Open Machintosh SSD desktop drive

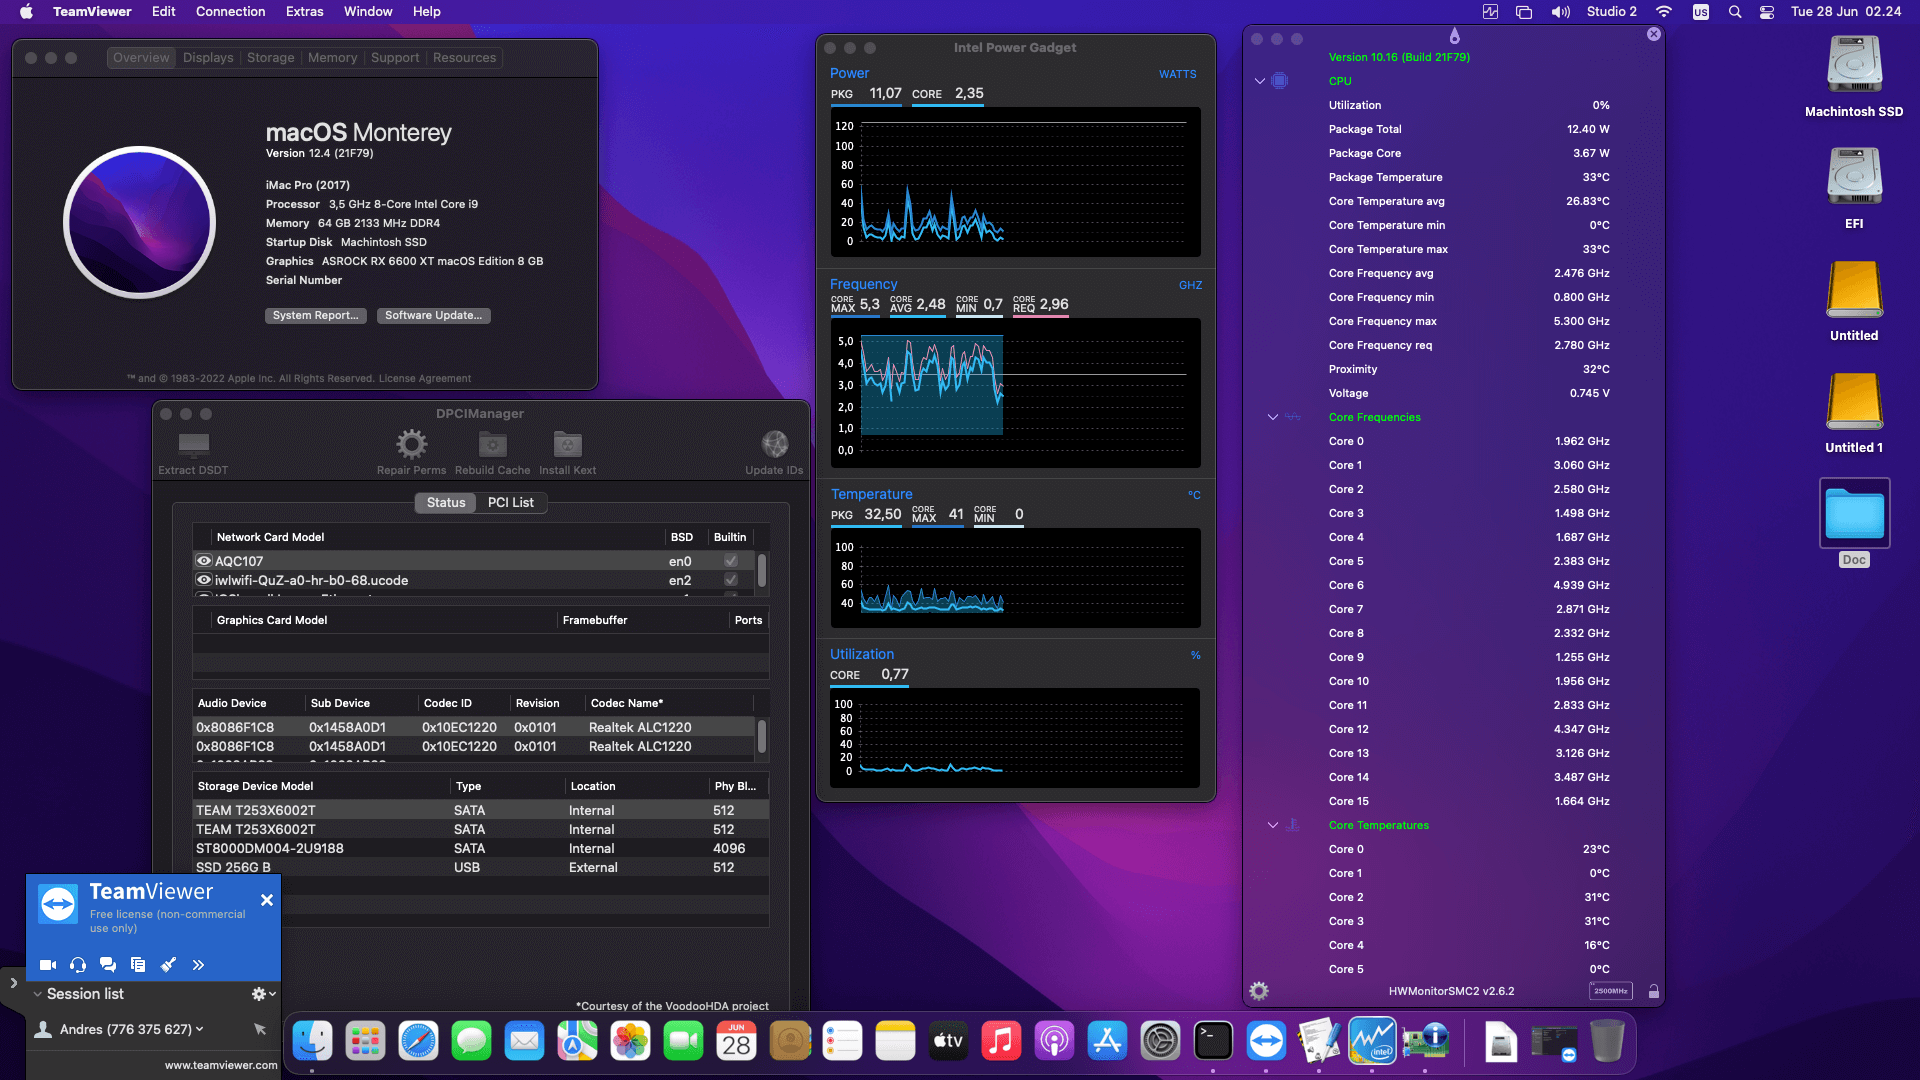click(1854, 76)
